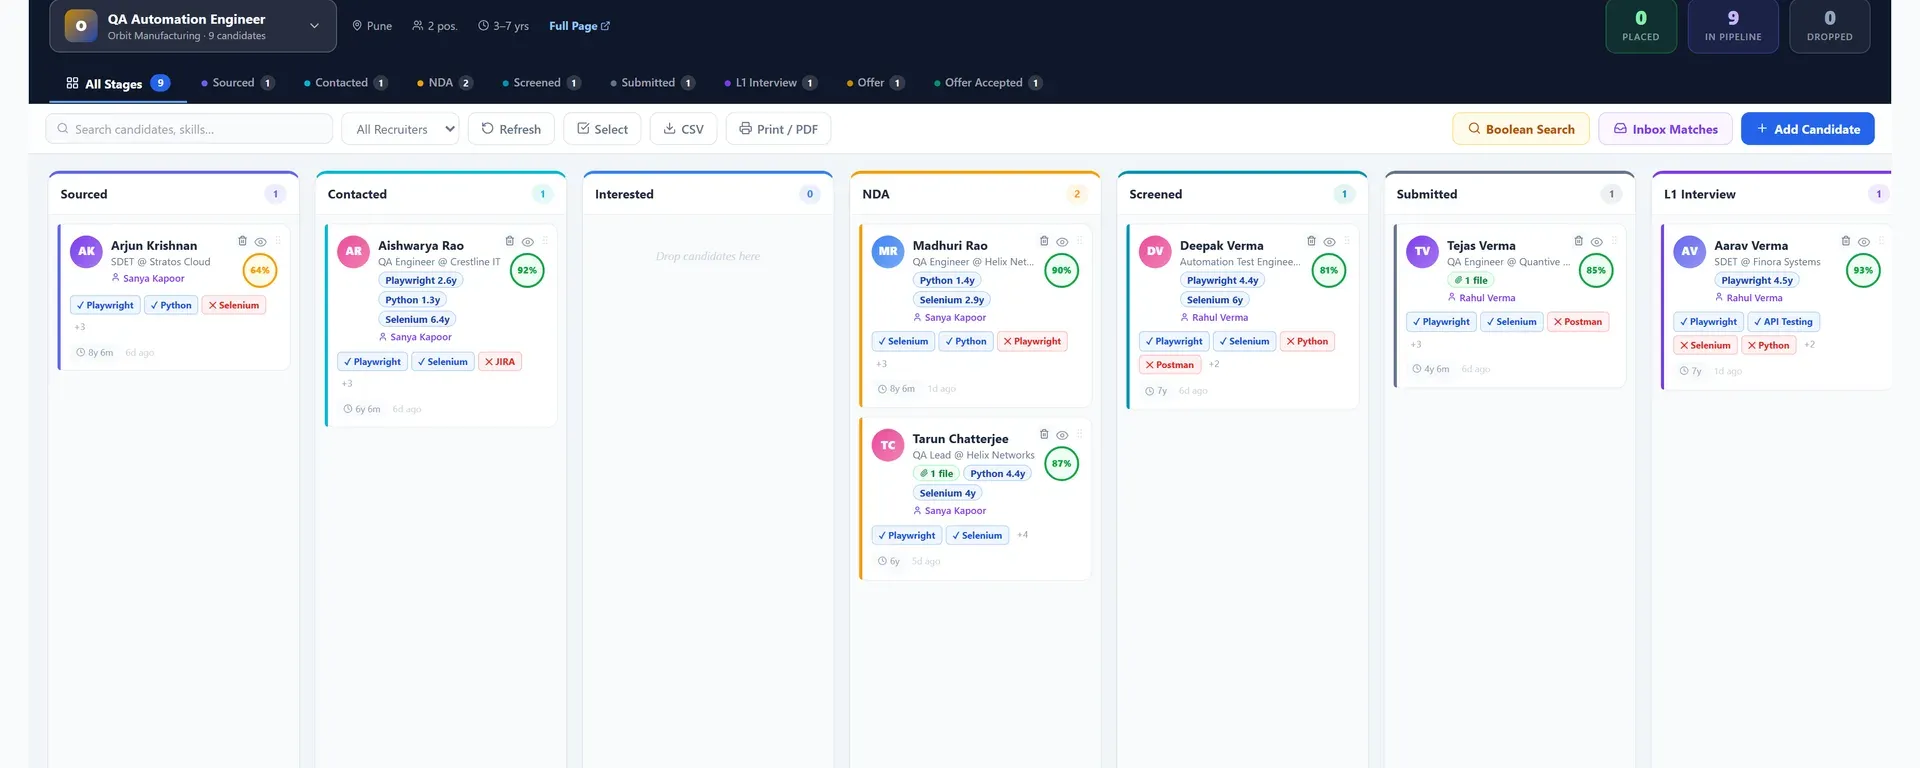Screen dimensions: 1920x768
Task: Click the orange O job logo in the header
Action: [81, 26]
